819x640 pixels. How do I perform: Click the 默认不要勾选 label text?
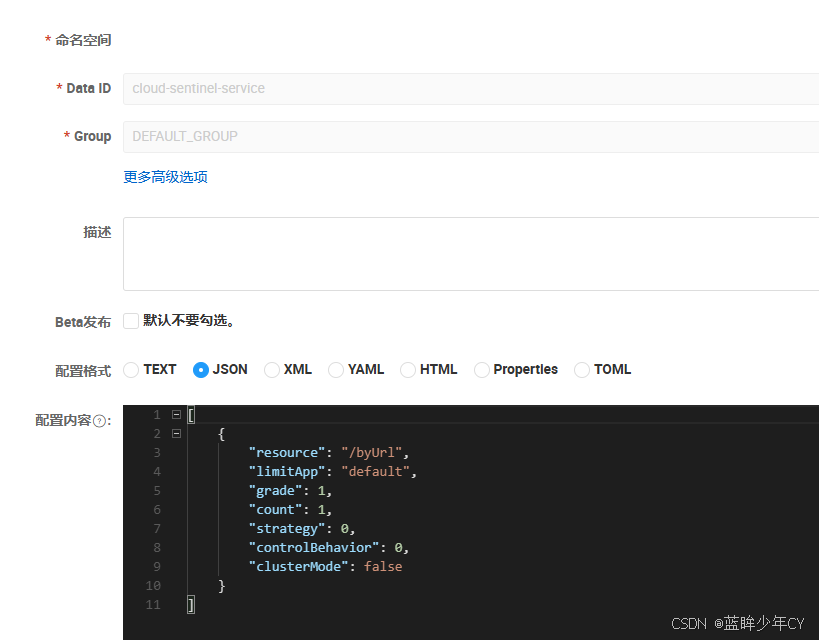point(188,320)
